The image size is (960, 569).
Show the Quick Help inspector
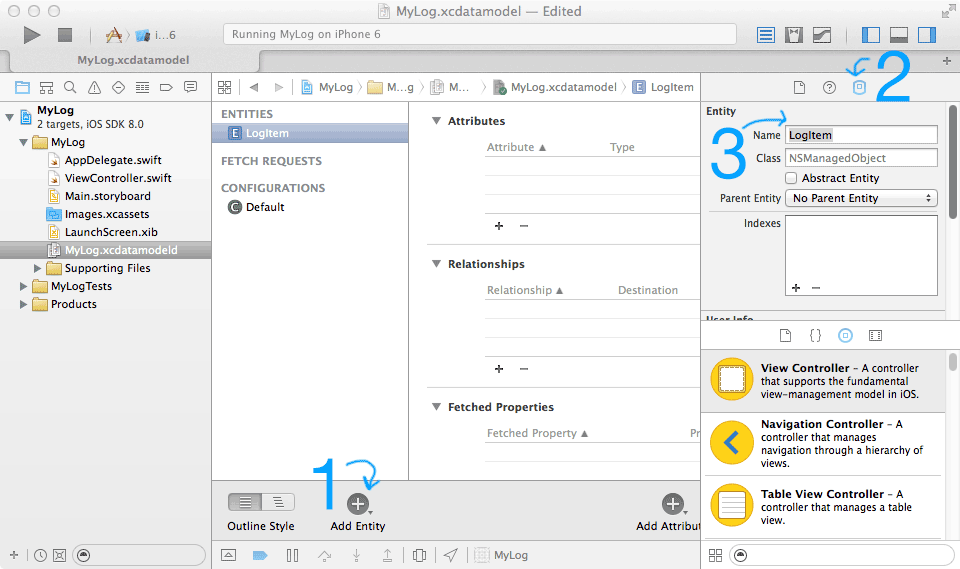[x=829, y=88]
